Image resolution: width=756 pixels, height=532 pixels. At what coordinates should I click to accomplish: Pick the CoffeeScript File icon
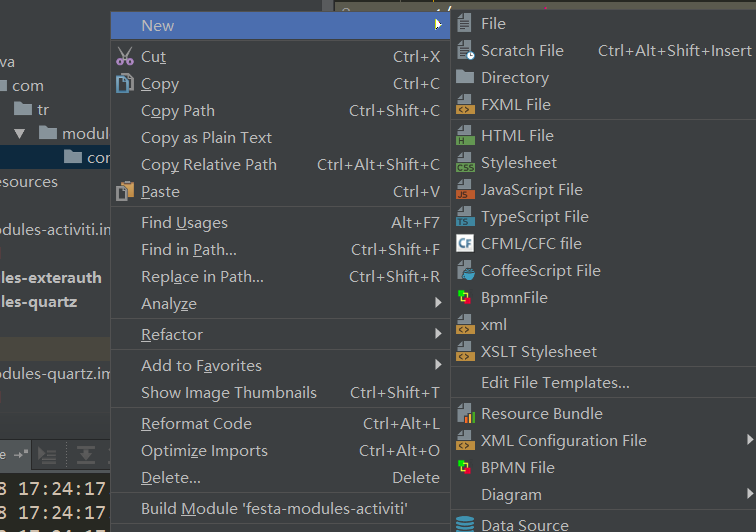coord(465,271)
